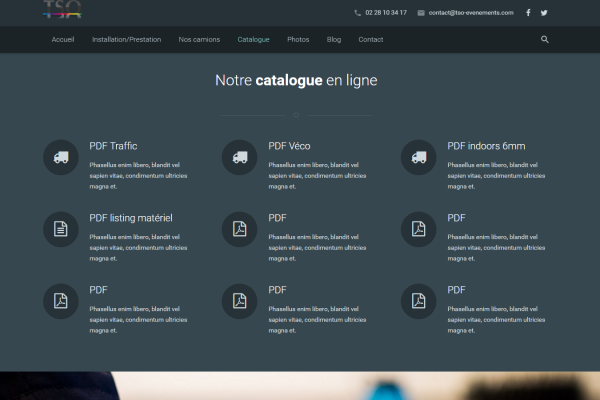Select the Catalogue menu item
The image size is (600, 400).
click(253, 39)
